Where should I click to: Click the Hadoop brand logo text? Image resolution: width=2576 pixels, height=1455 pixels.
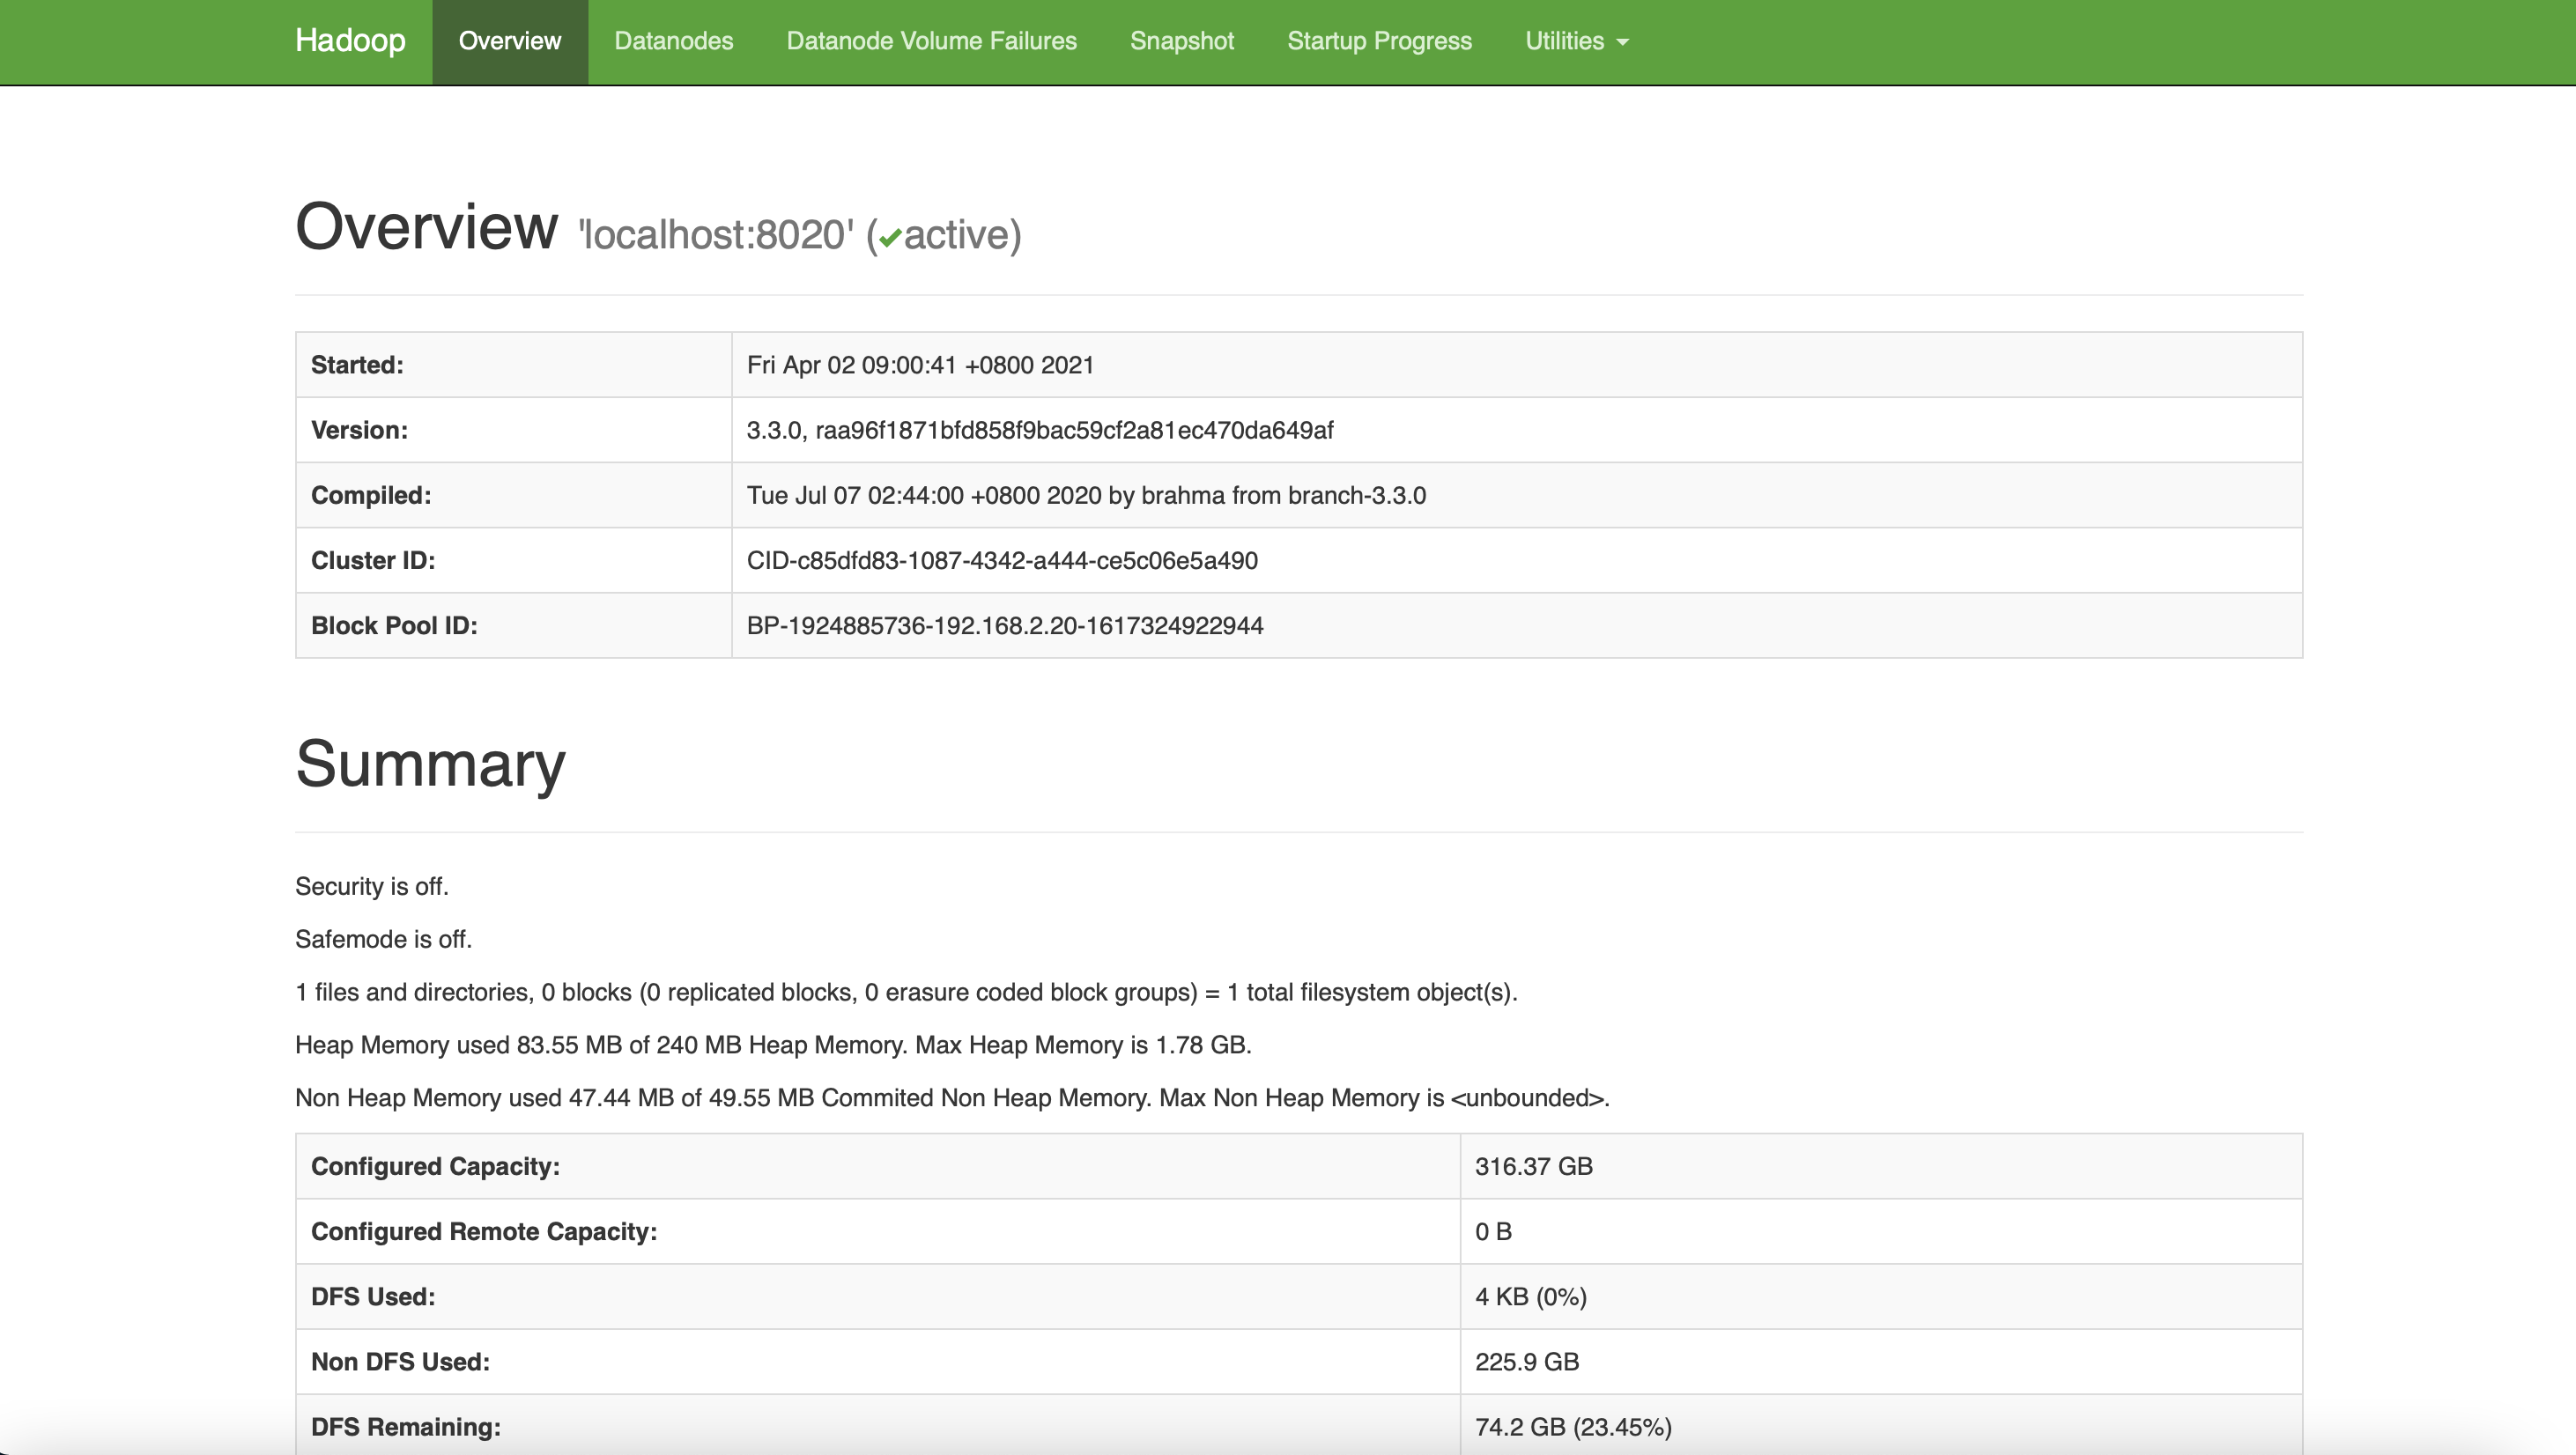(x=350, y=41)
